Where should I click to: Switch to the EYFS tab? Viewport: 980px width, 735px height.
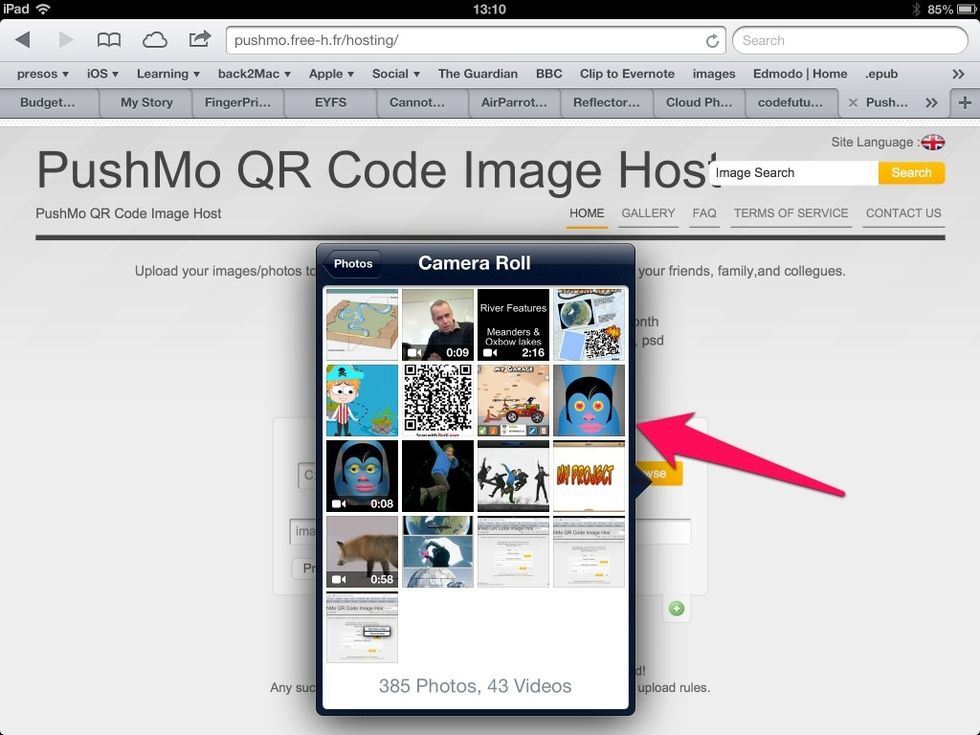(x=330, y=102)
